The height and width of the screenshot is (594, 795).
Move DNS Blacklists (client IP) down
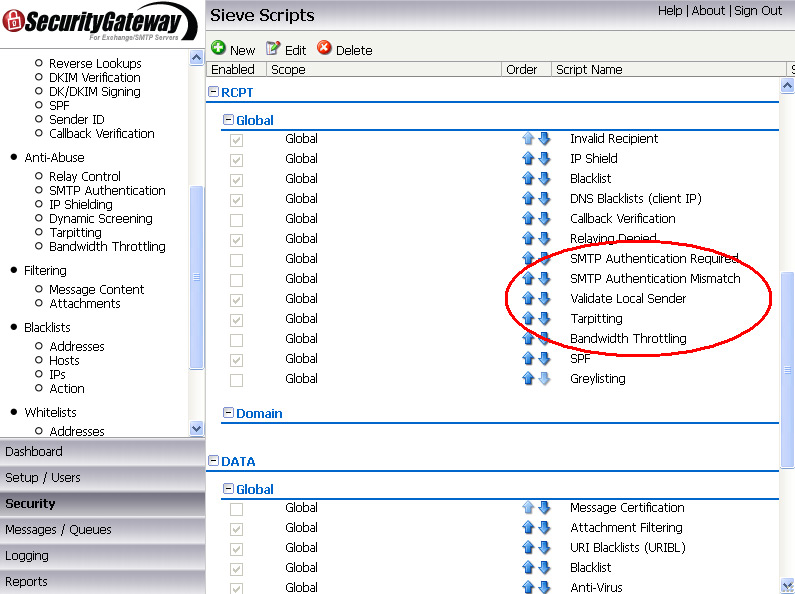(x=544, y=198)
